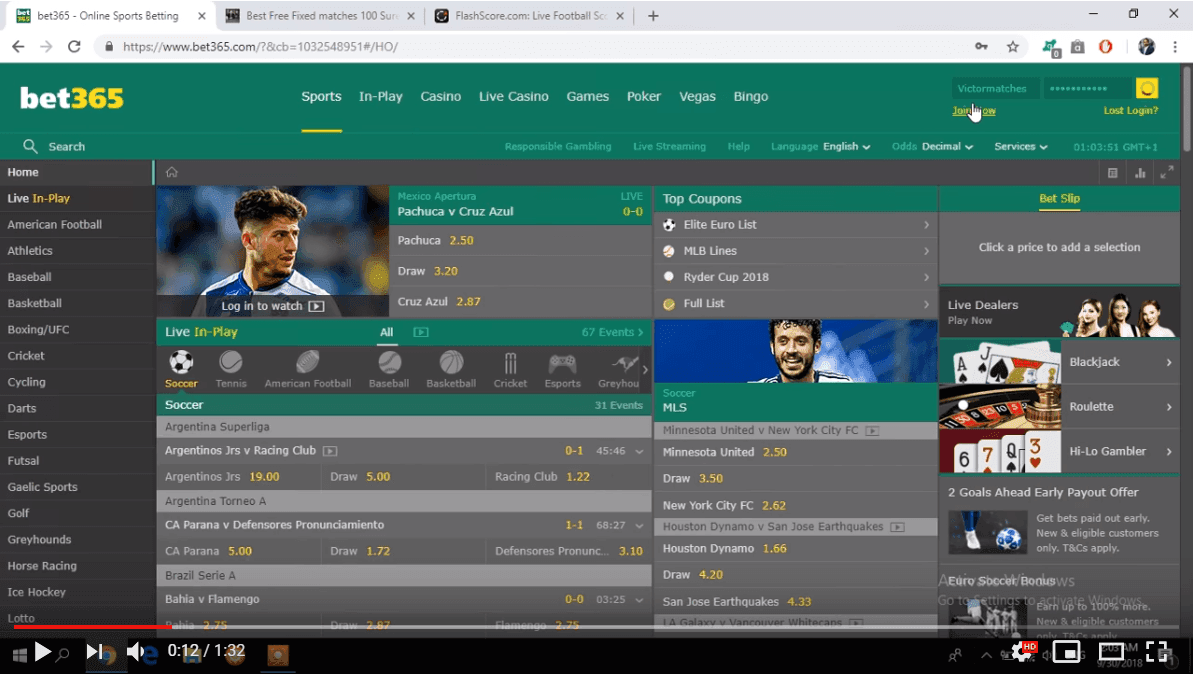
Task: Select the Tennis icon in Live In-Play
Action: [x=231, y=364]
